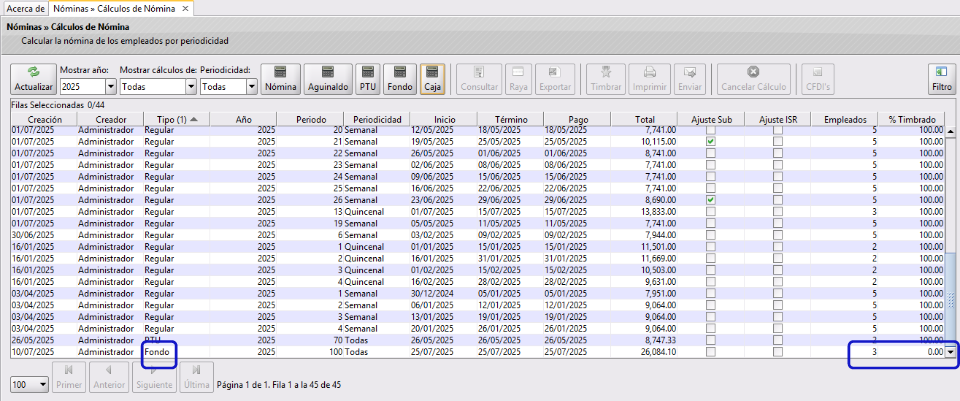Click total 13,833.00 in Quincenal row
This screenshot has height=401, width=960.
pyautogui.click(x=644, y=212)
